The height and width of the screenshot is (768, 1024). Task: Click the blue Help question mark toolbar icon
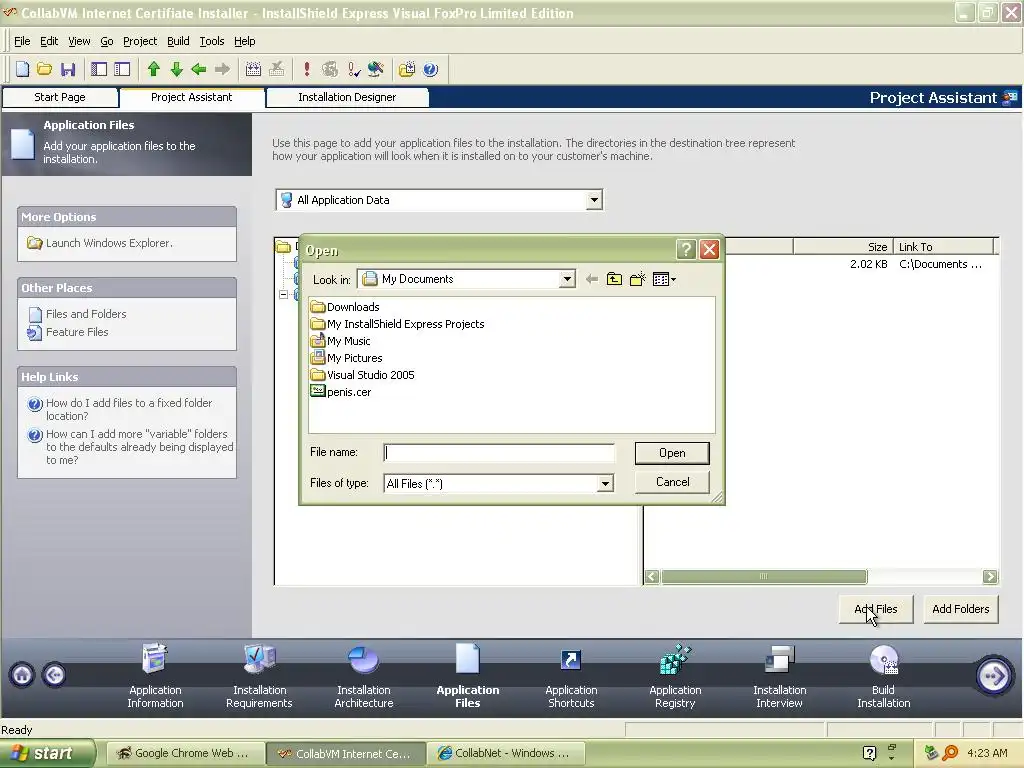point(430,69)
